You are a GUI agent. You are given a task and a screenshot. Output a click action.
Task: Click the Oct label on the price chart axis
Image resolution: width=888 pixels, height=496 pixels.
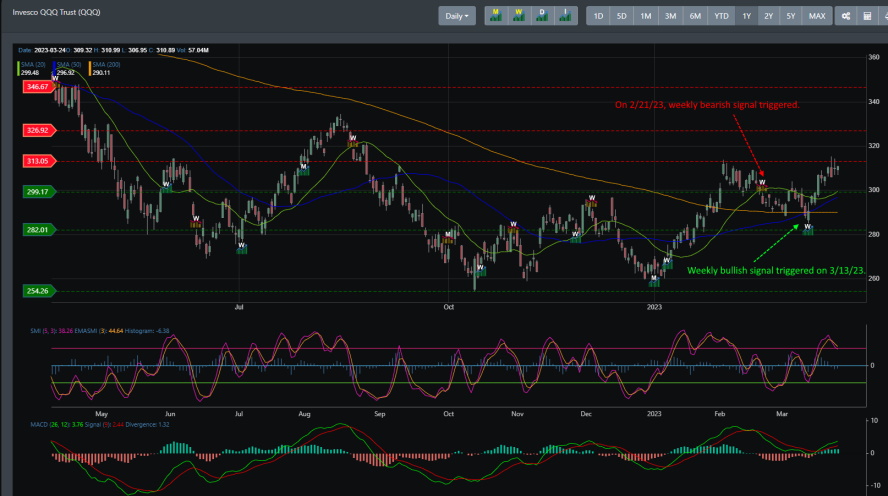(x=449, y=307)
